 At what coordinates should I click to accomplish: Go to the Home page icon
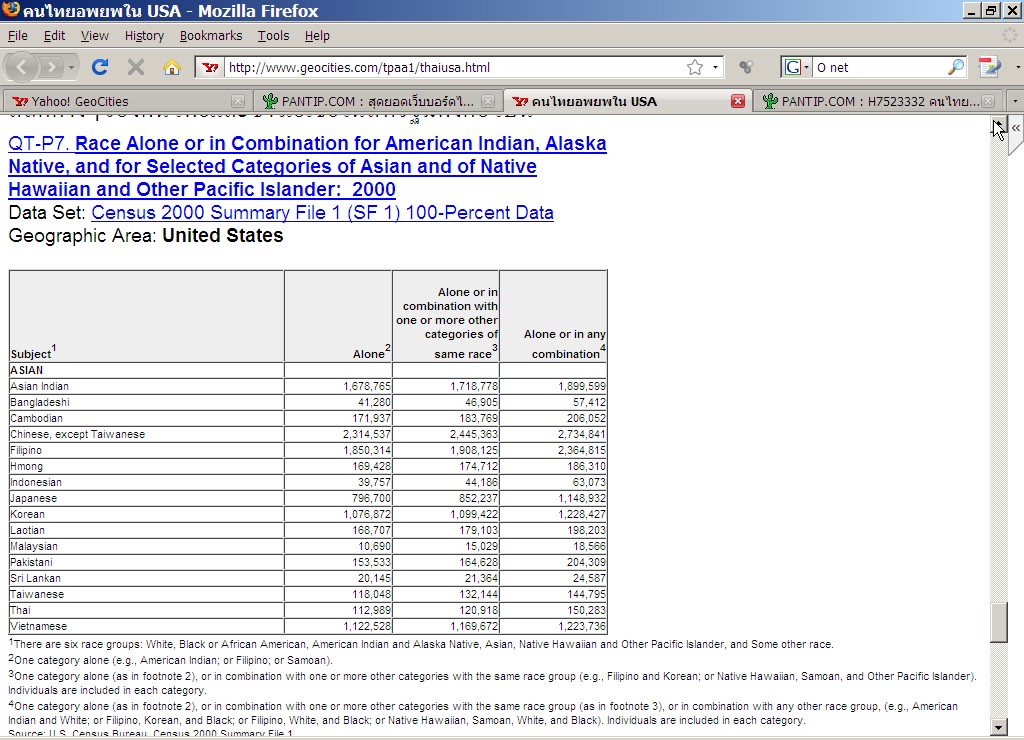coord(172,67)
